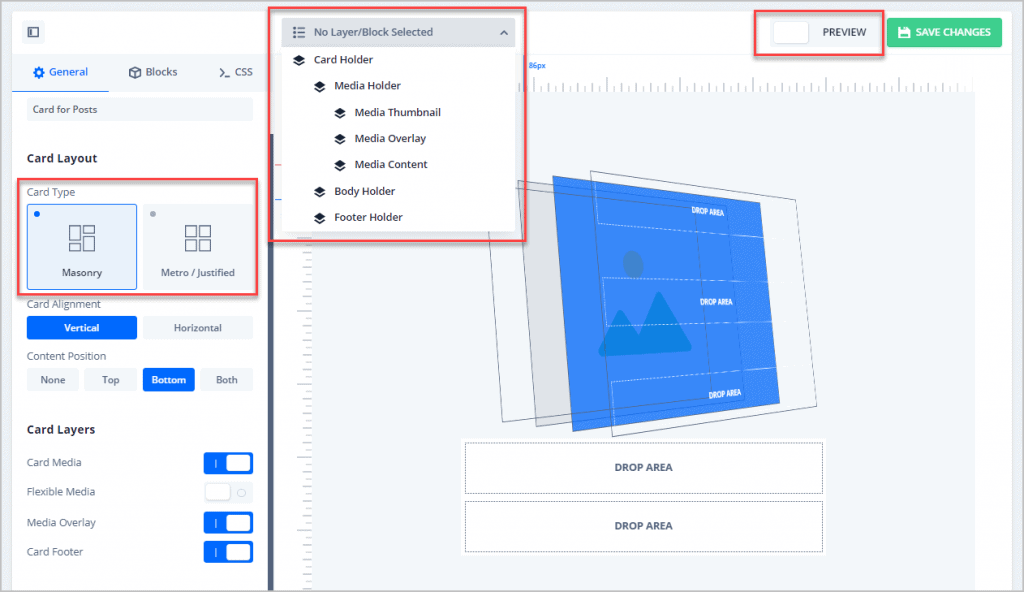This screenshot has width=1024, height=592.
Task: Set Card Alignment to Horizontal
Action: pyautogui.click(x=198, y=328)
